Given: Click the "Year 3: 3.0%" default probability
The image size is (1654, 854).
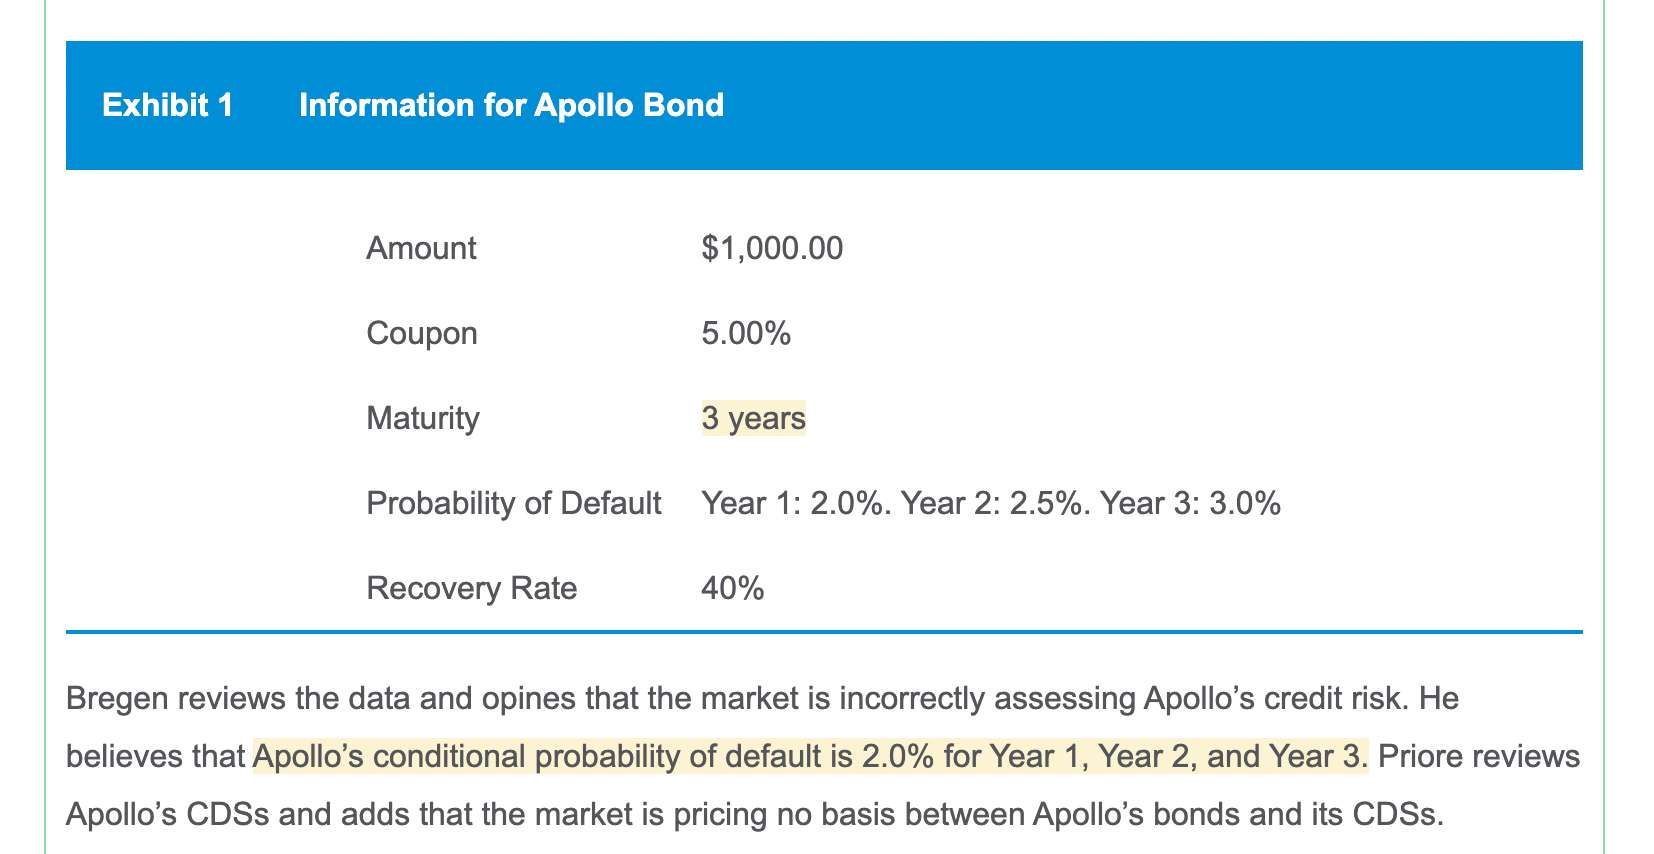Looking at the screenshot, I should click(1190, 502).
